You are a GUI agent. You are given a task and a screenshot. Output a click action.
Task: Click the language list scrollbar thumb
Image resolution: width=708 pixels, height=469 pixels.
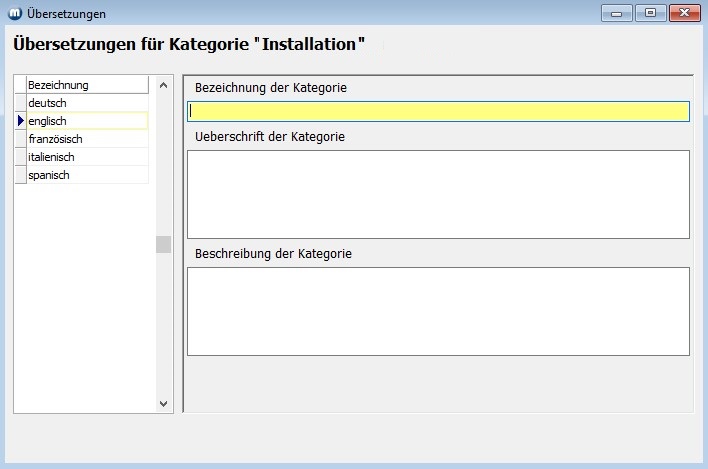(164, 244)
